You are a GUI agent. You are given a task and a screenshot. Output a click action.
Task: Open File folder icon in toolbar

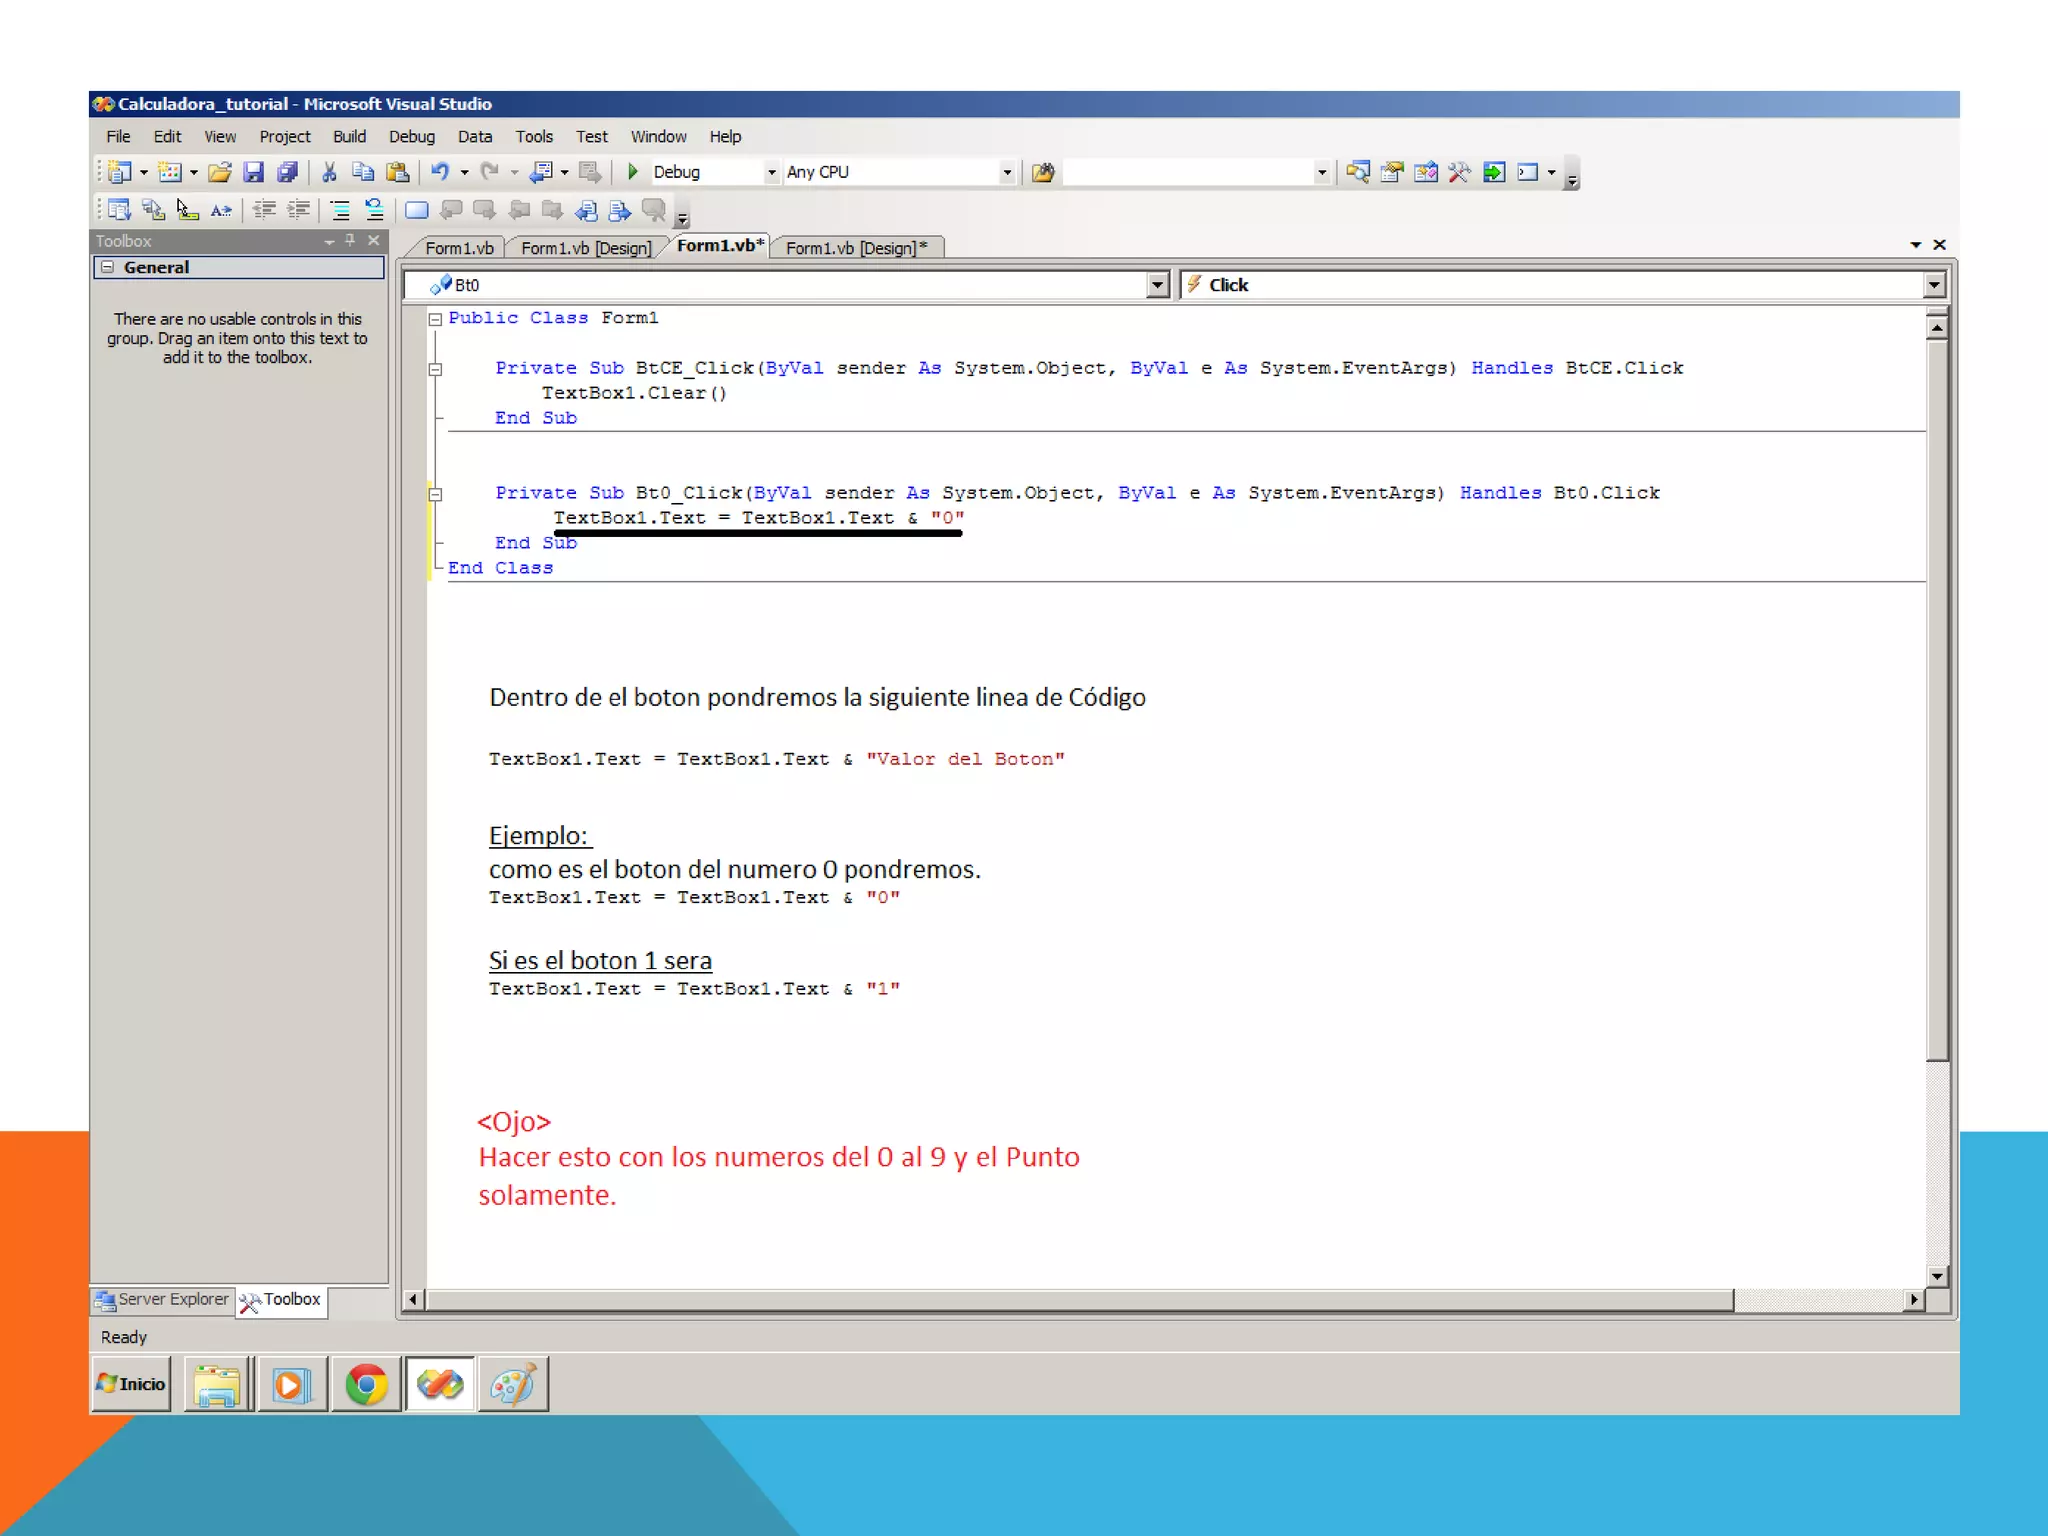(x=220, y=172)
